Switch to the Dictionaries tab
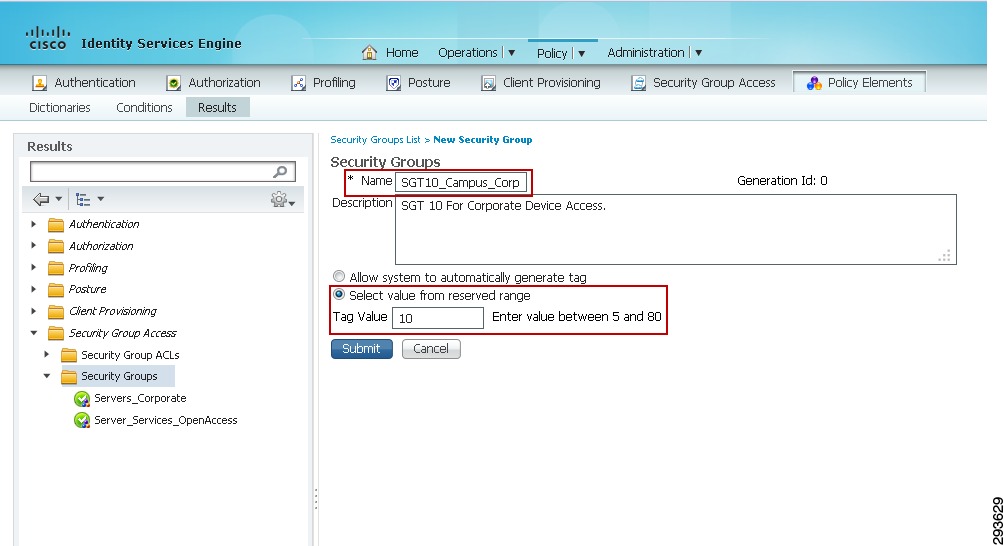This screenshot has height=546, width=1004. (60, 108)
